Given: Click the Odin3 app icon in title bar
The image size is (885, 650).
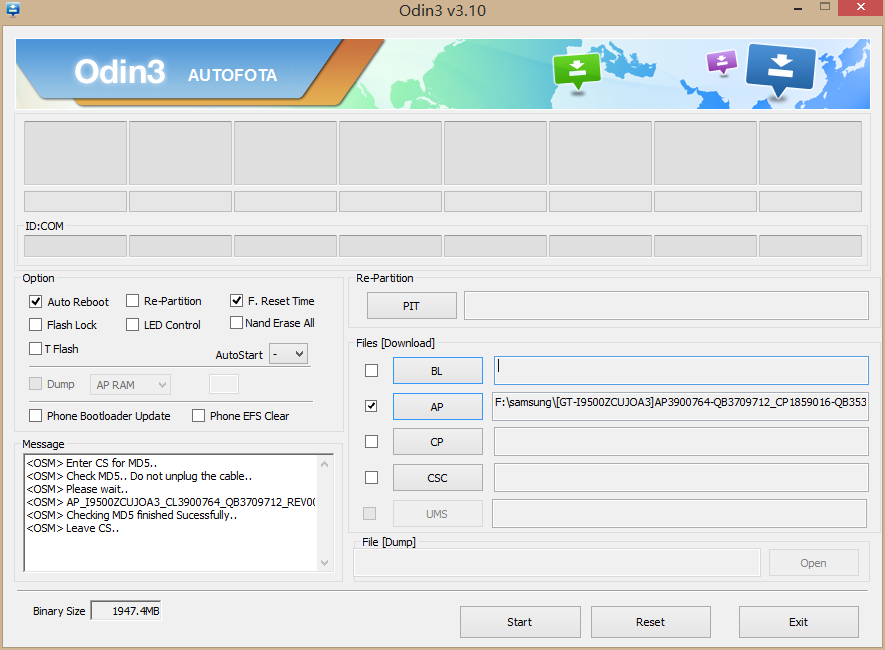Looking at the screenshot, I should pyautogui.click(x=12, y=9).
